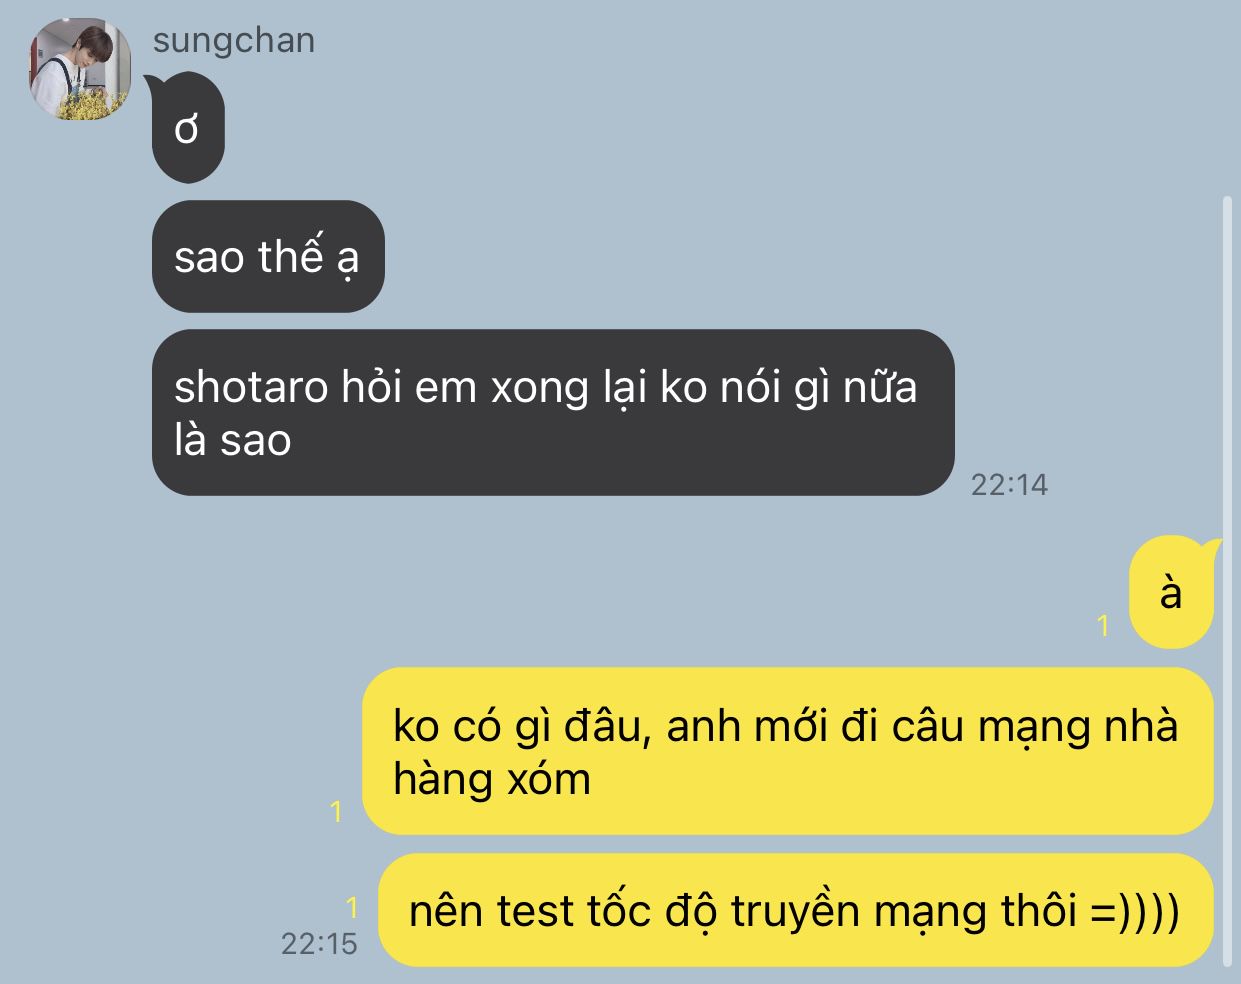Select the 'ơ' message bubble

pyautogui.click(x=187, y=130)
